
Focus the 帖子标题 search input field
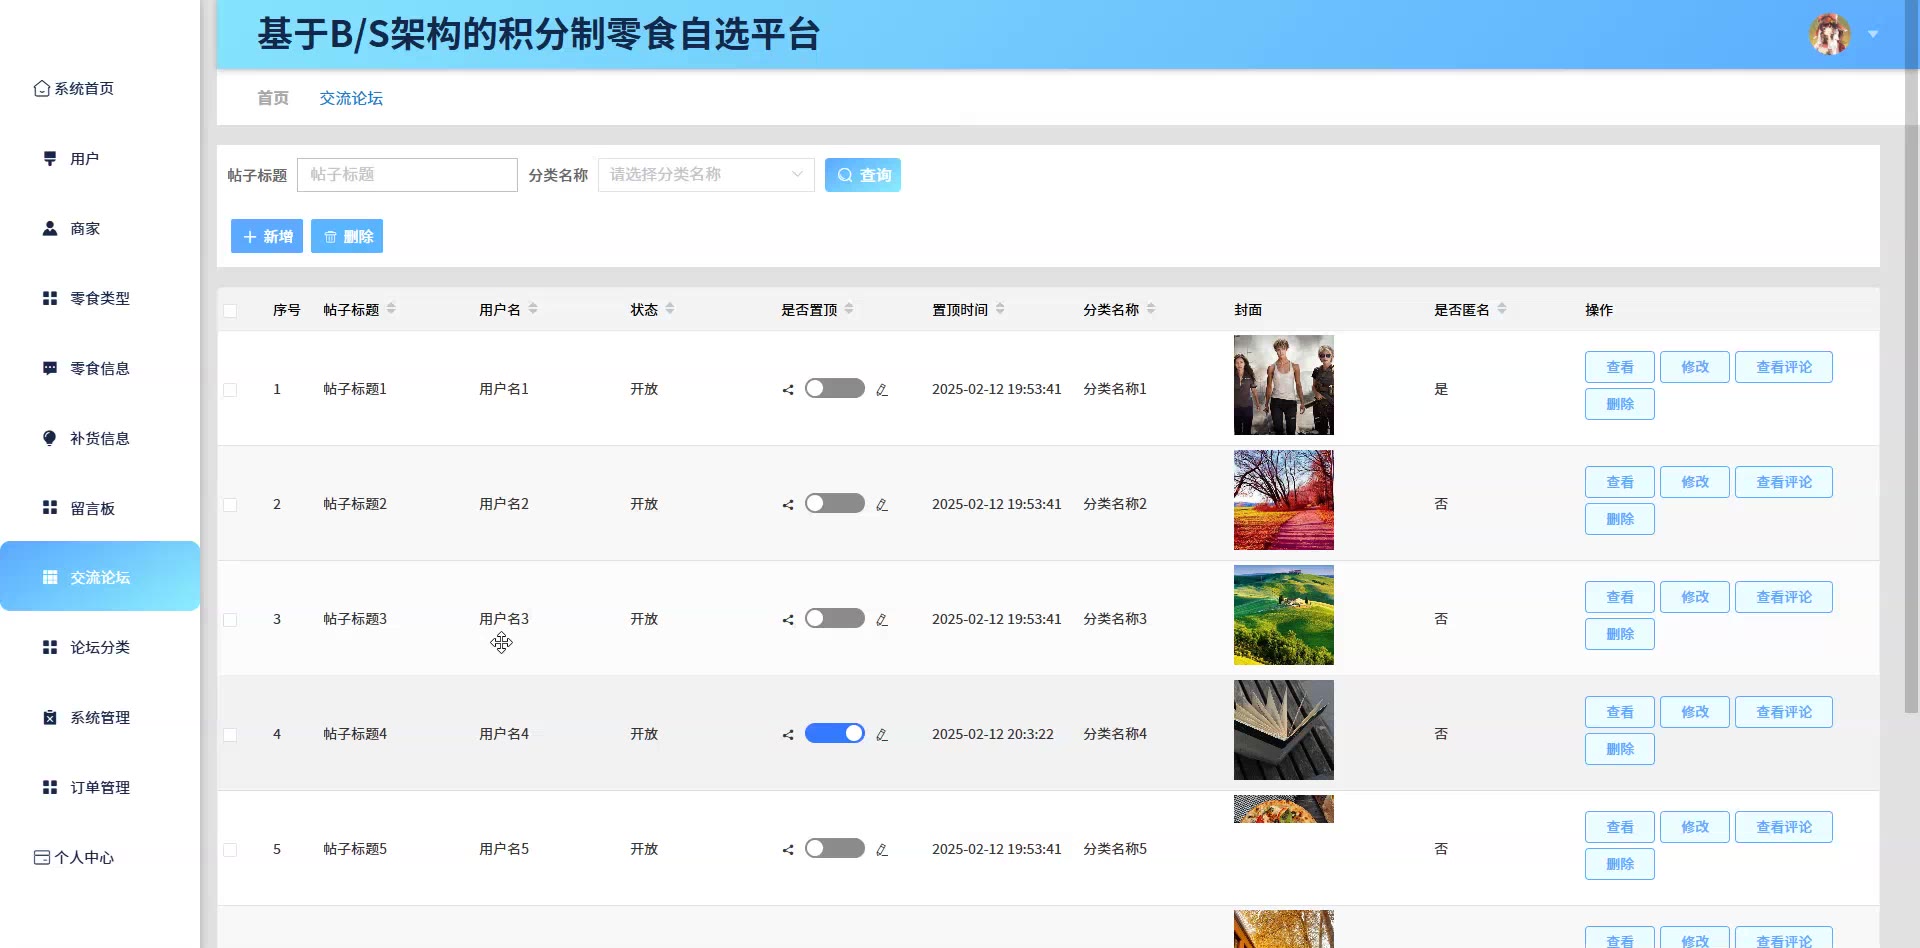[x=407, y=175]
